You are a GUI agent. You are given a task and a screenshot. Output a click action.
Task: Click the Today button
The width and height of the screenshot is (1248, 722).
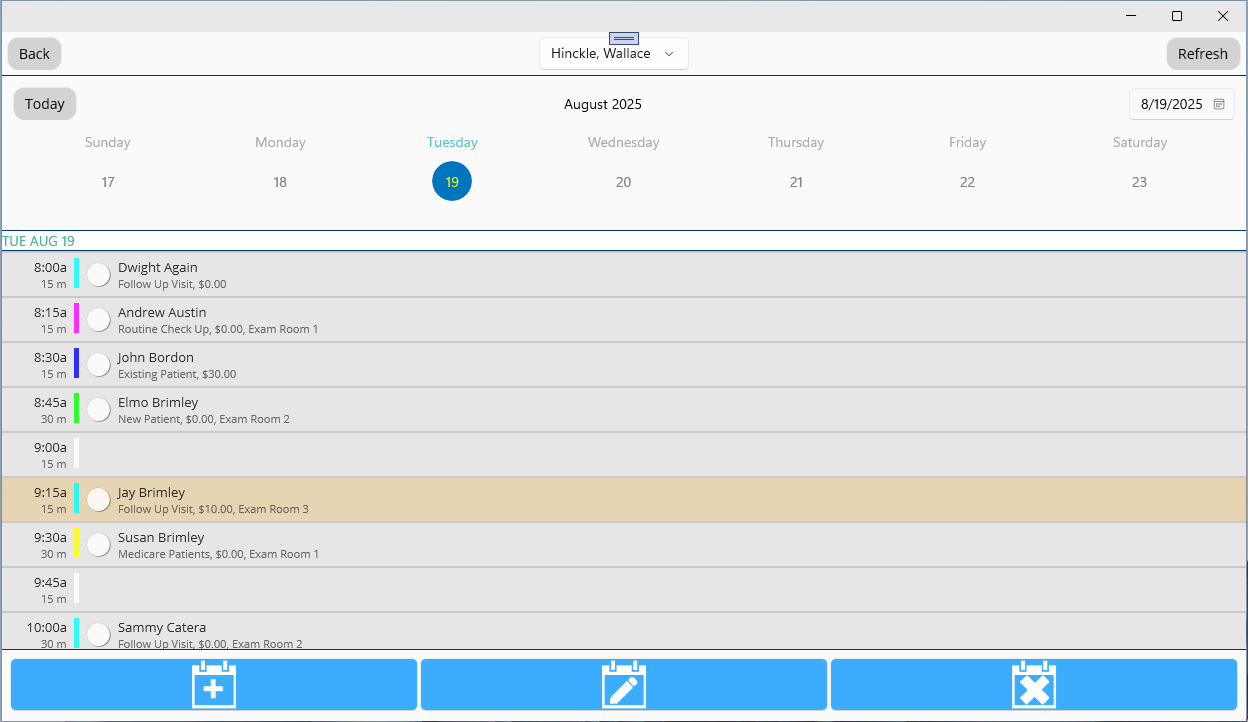(x=45, y=104)
